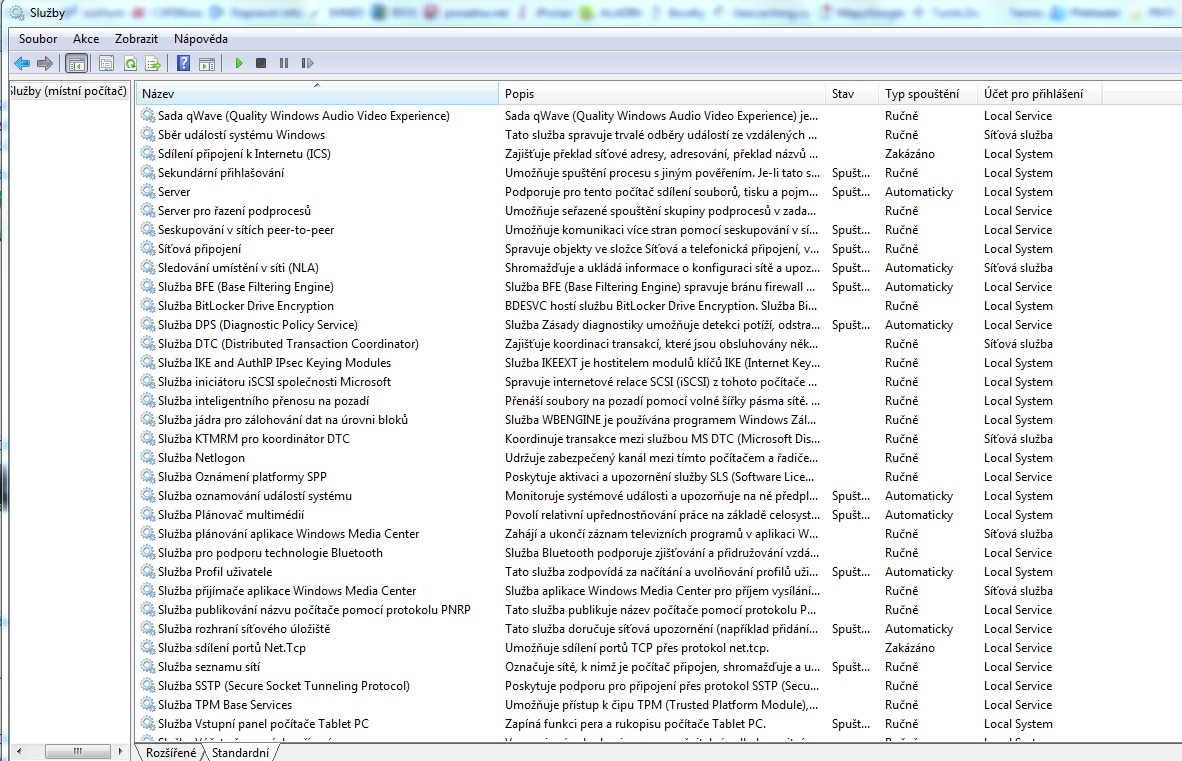Screen dimensions: 1182x761
Task: Click the Forward arrow in toolbar
Action: click(44, 63)
